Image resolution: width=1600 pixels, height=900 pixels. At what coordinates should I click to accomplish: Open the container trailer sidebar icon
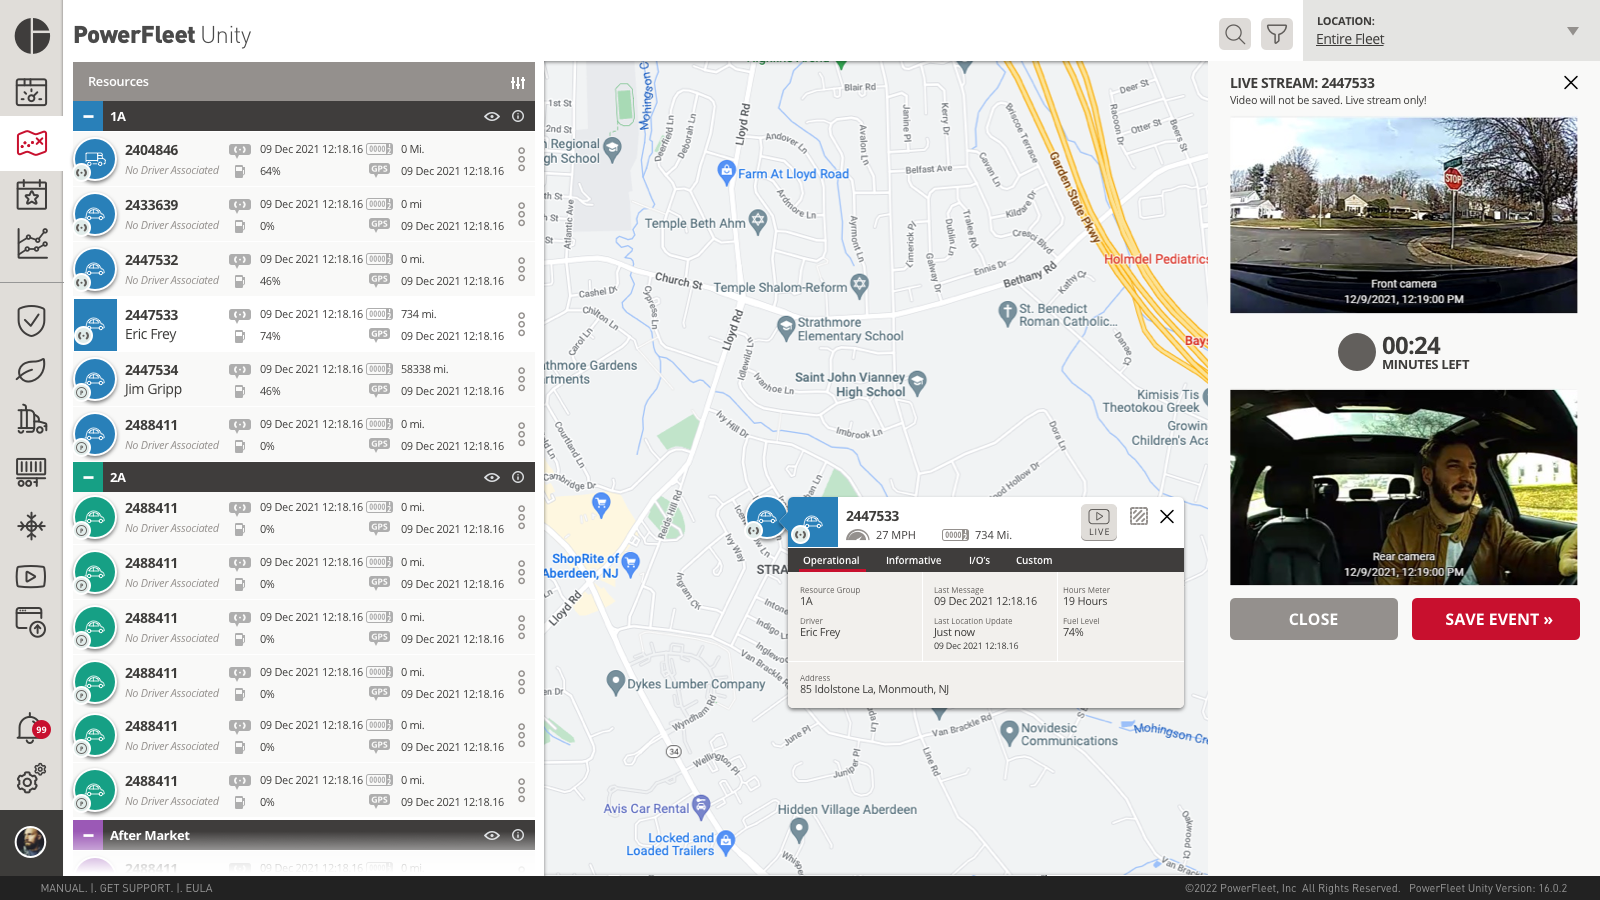coord(32,472)
